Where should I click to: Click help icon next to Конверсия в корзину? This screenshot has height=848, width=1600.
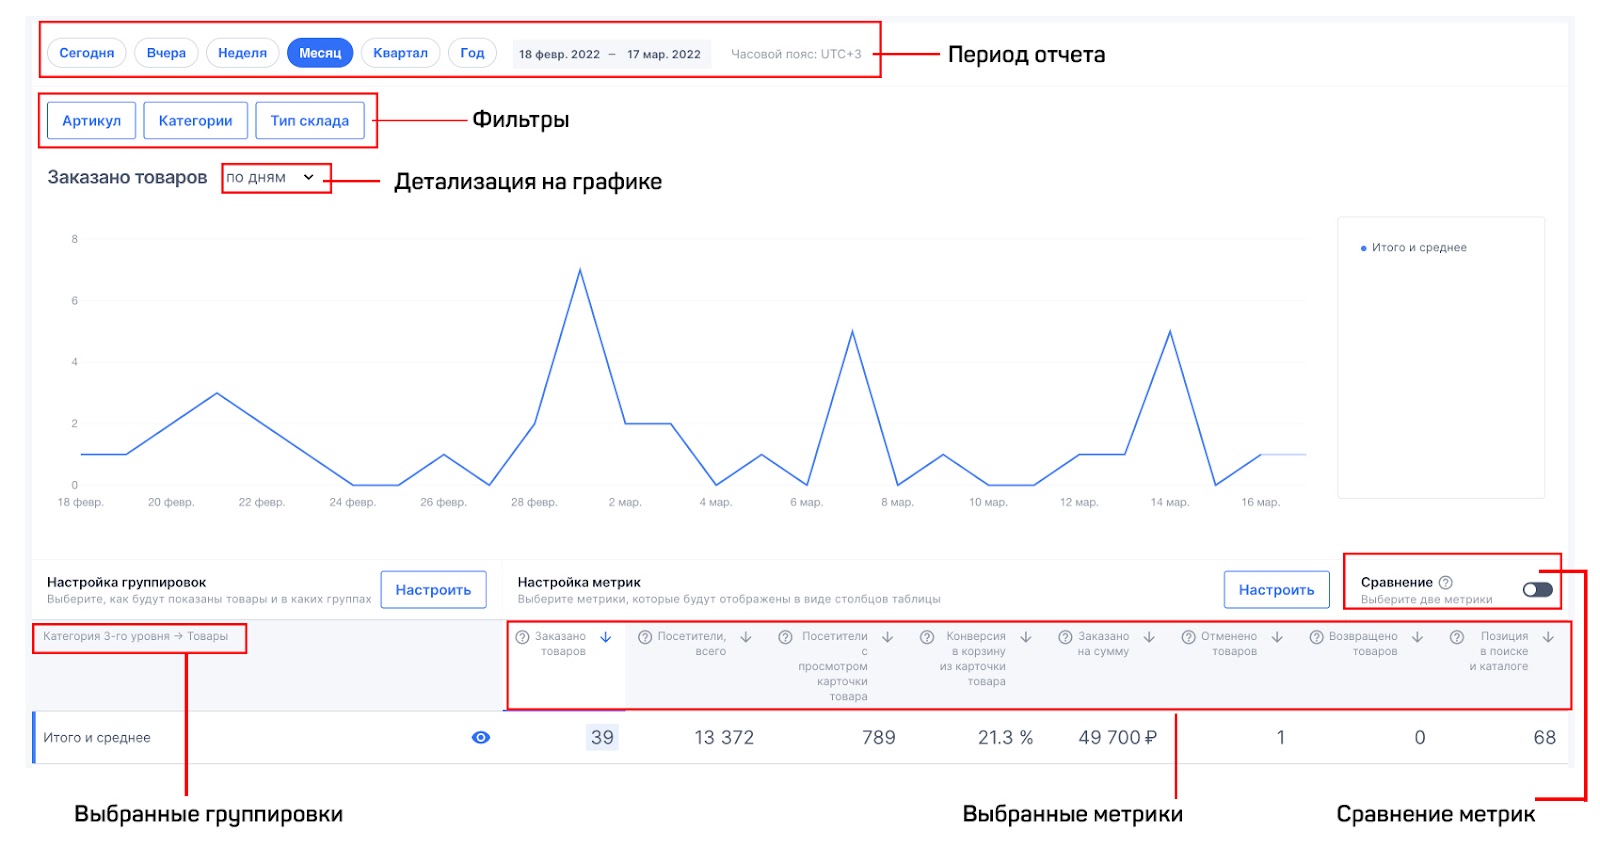(927, 637)
